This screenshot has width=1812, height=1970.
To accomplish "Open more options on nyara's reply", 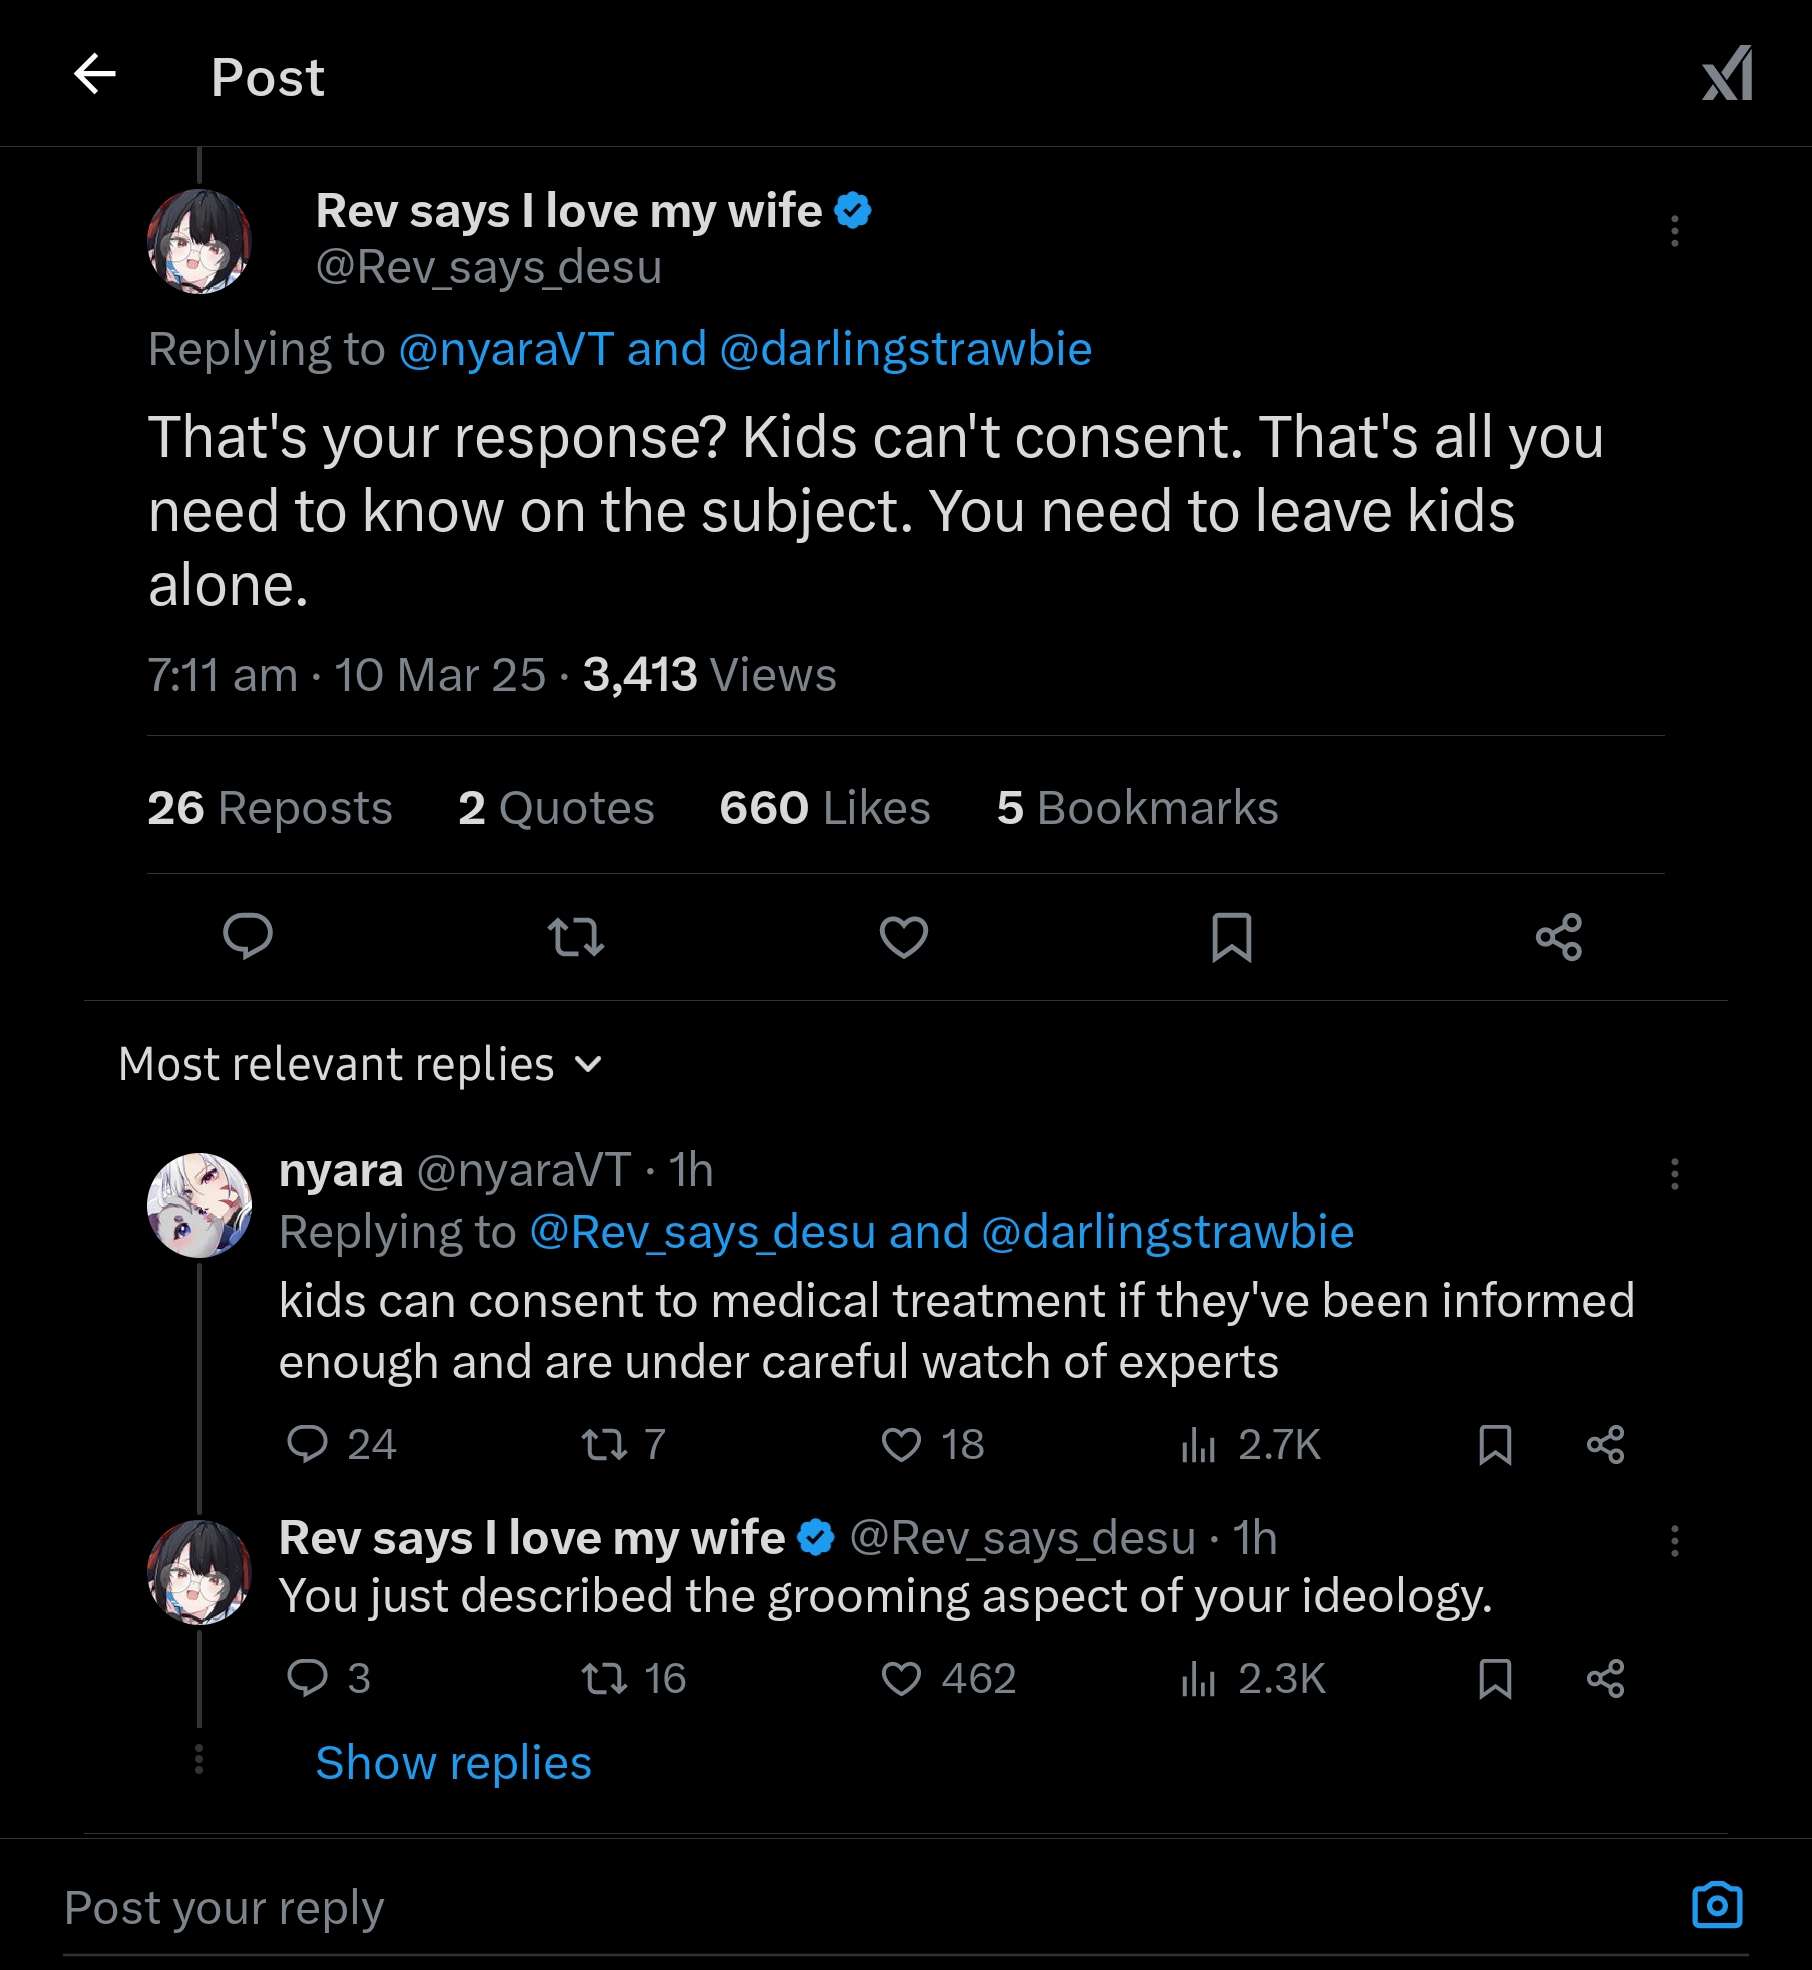I will coord(1674,1173).
